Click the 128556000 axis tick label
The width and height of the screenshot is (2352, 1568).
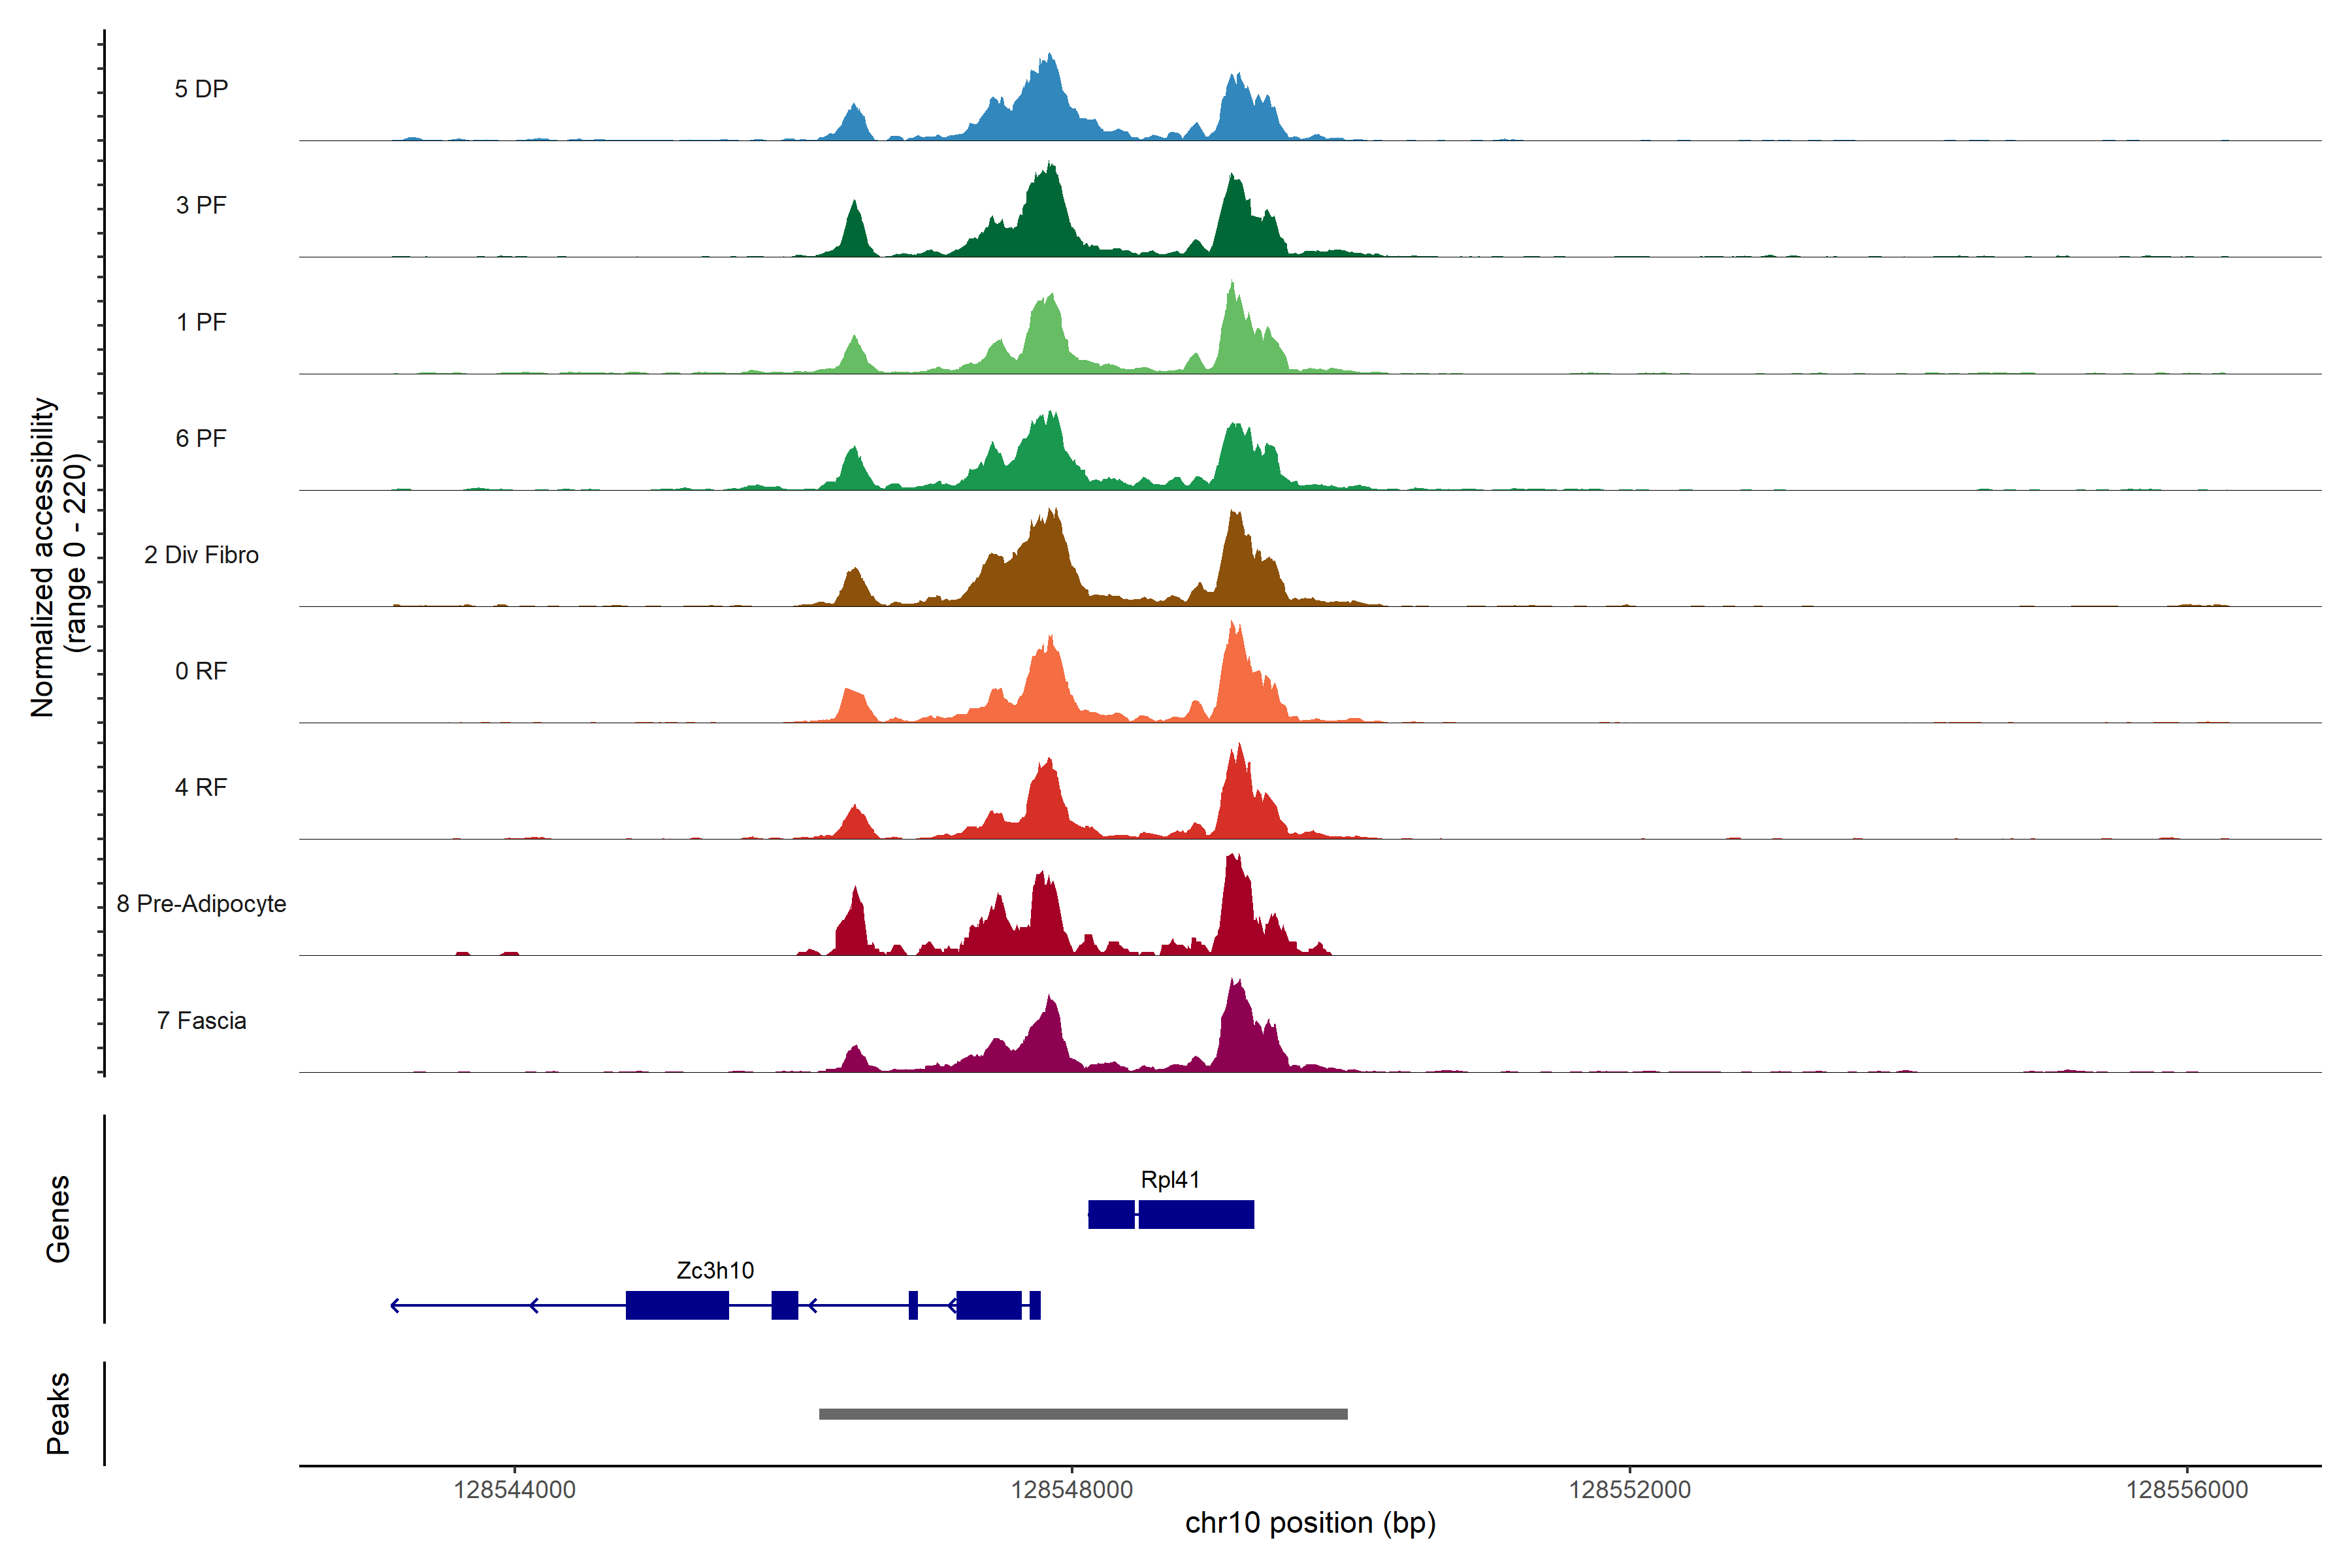click(2186, 1490)
